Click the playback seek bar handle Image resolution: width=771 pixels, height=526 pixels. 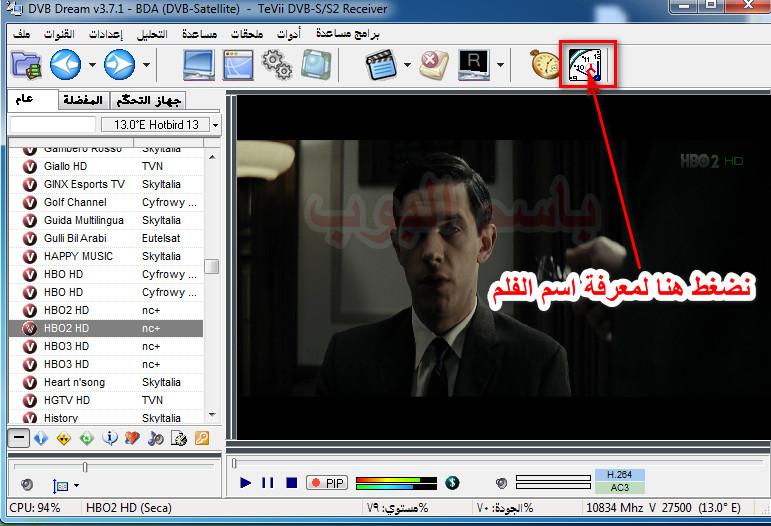point(235,463)
